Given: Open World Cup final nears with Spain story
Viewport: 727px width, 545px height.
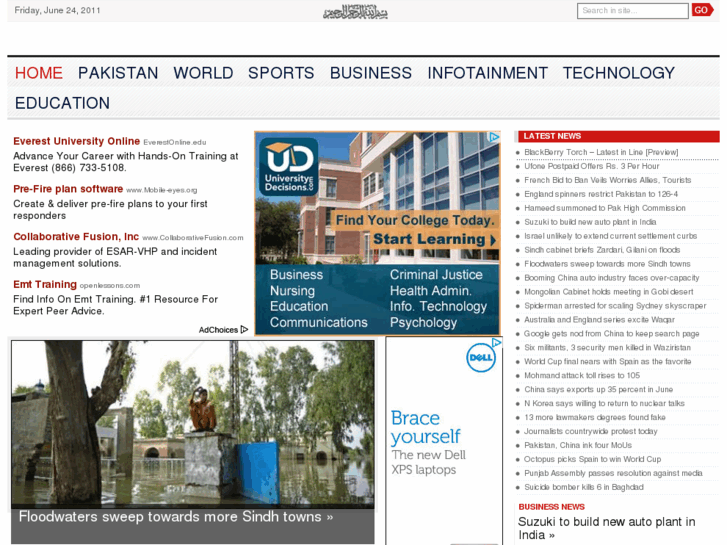Looking at the screenshot, I should 608,361.
